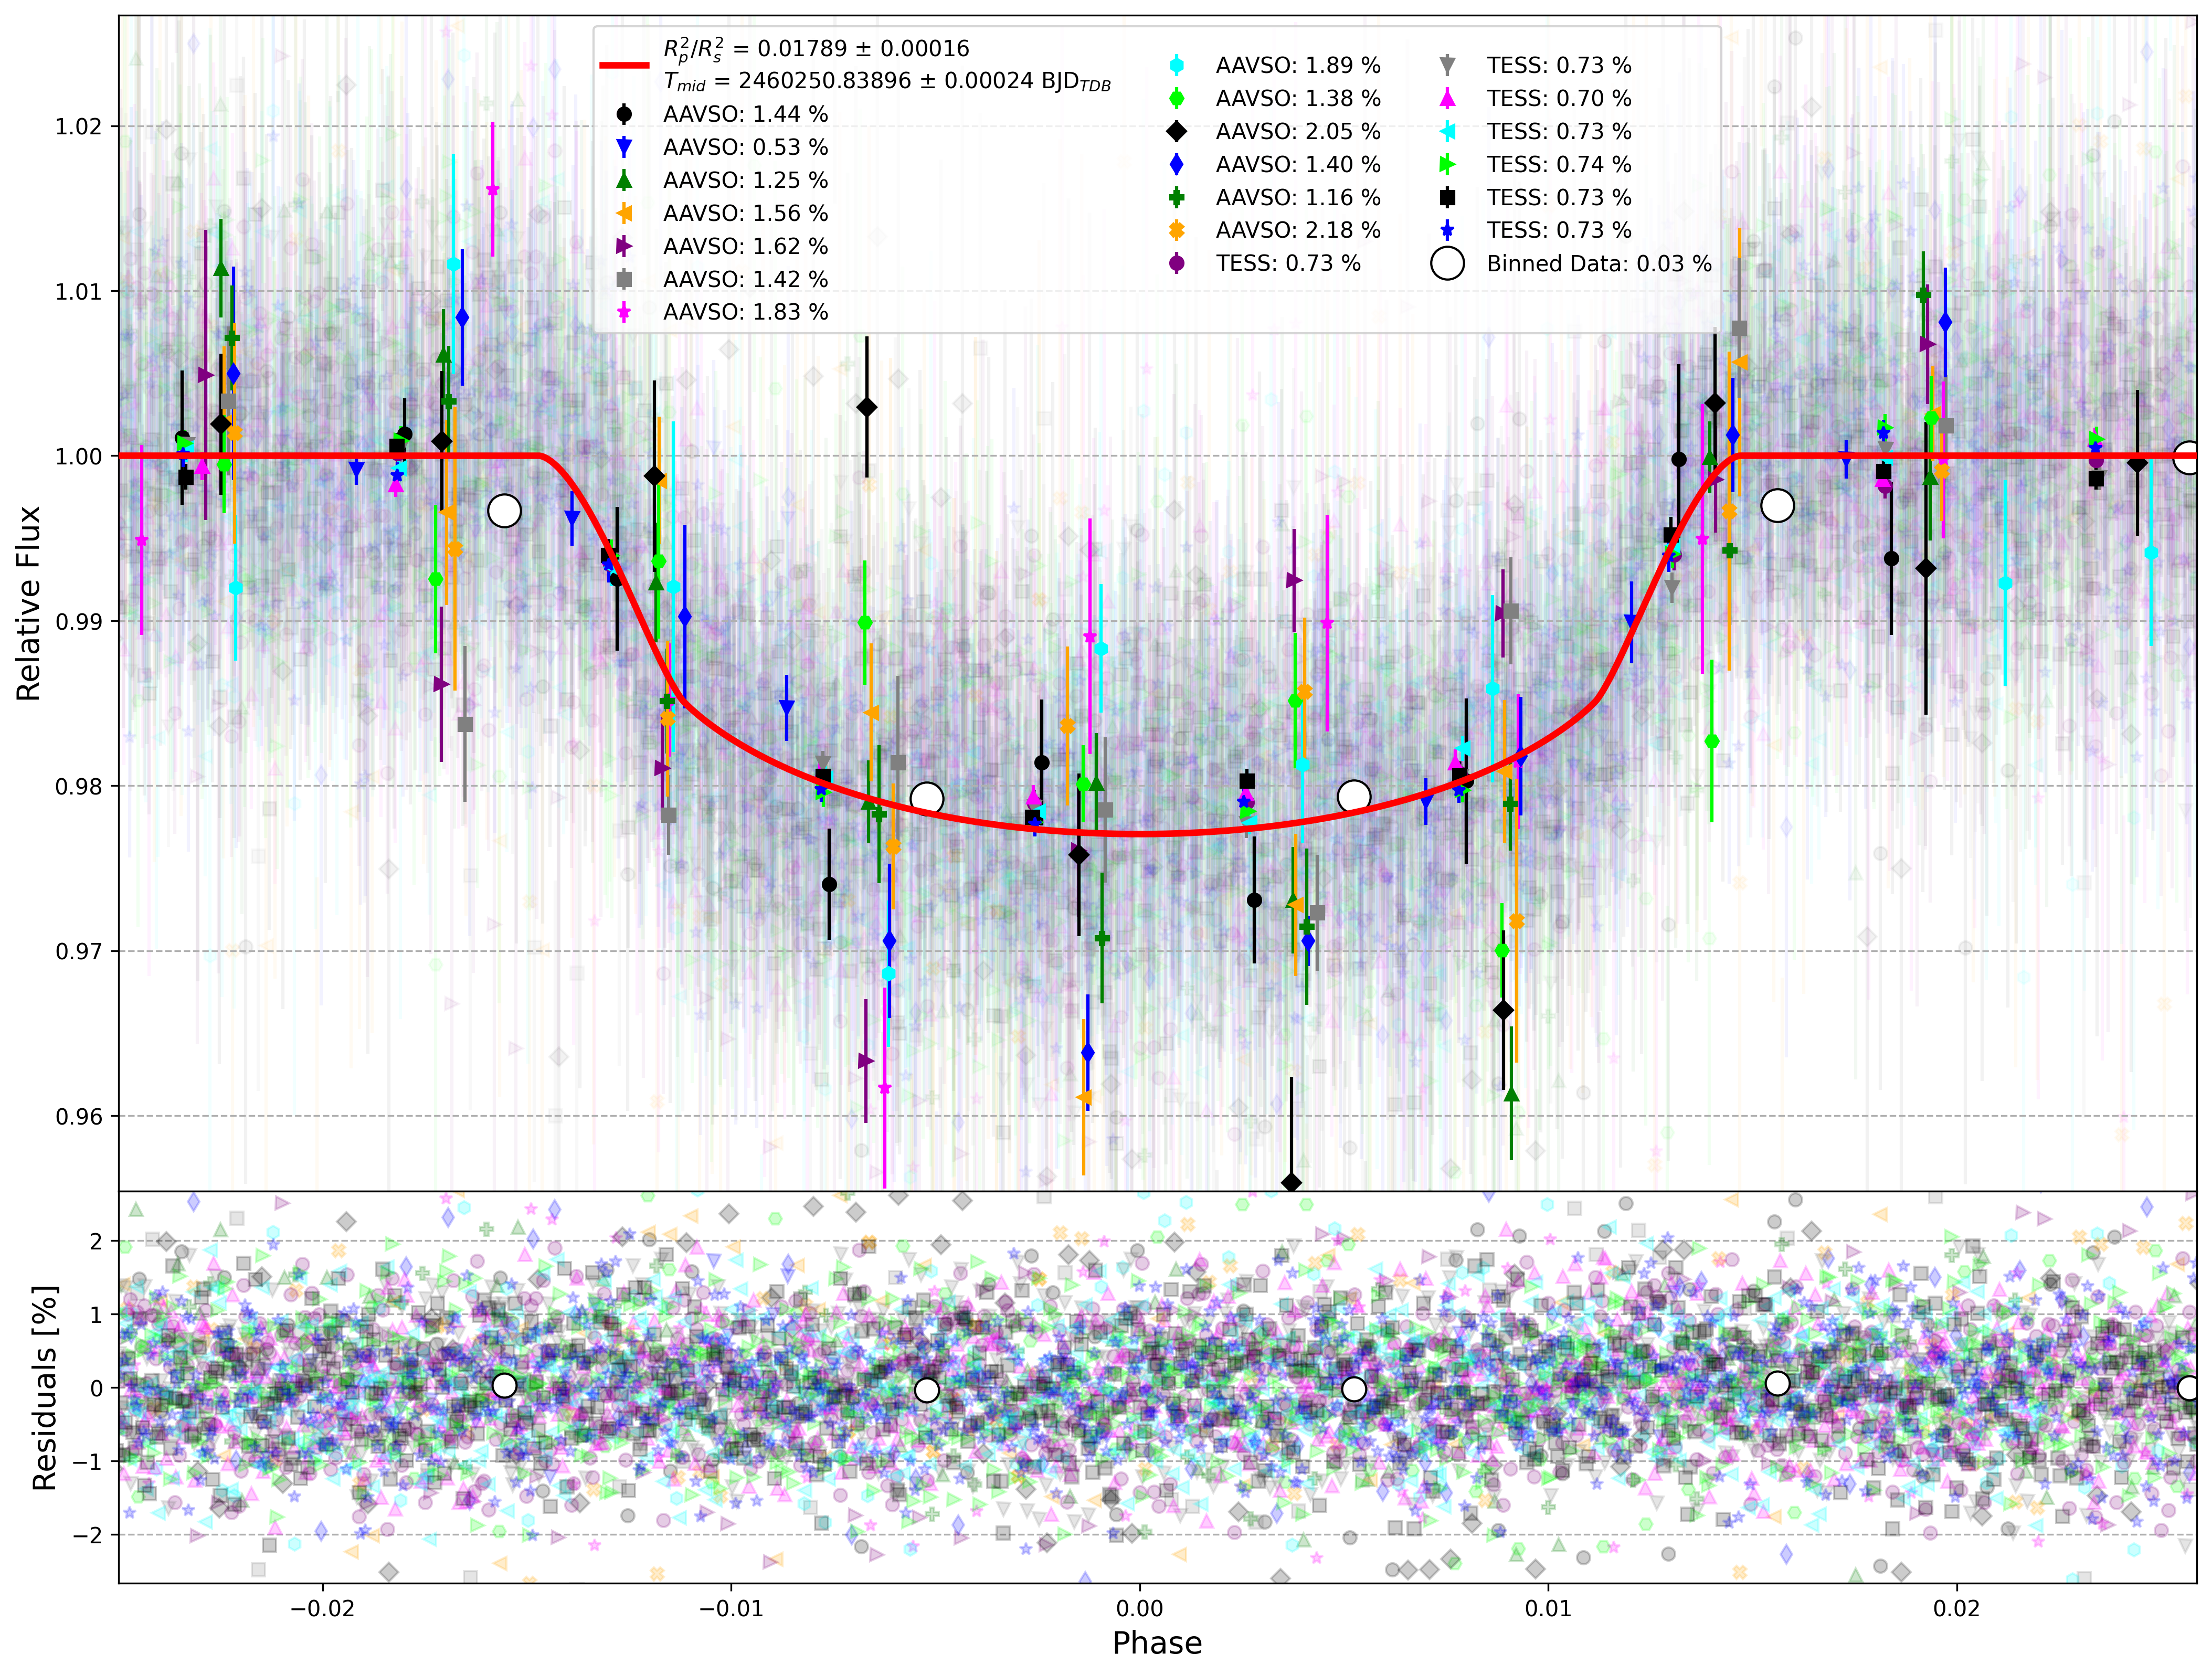Select the 0.01 phase tick label
This screenshot has width=2212, height=1675.
pos(1548,1608)
